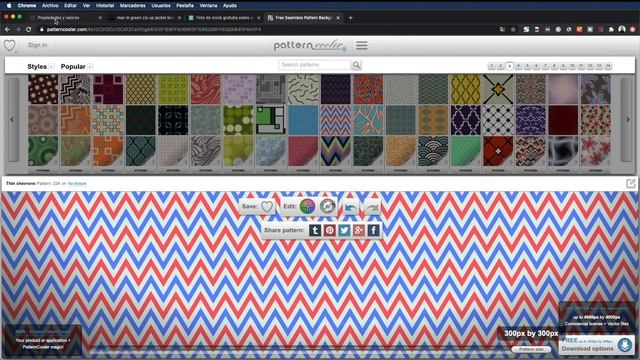Bookmark the page with the star icon
Screen dimensions: 640x360
(513, 29)
